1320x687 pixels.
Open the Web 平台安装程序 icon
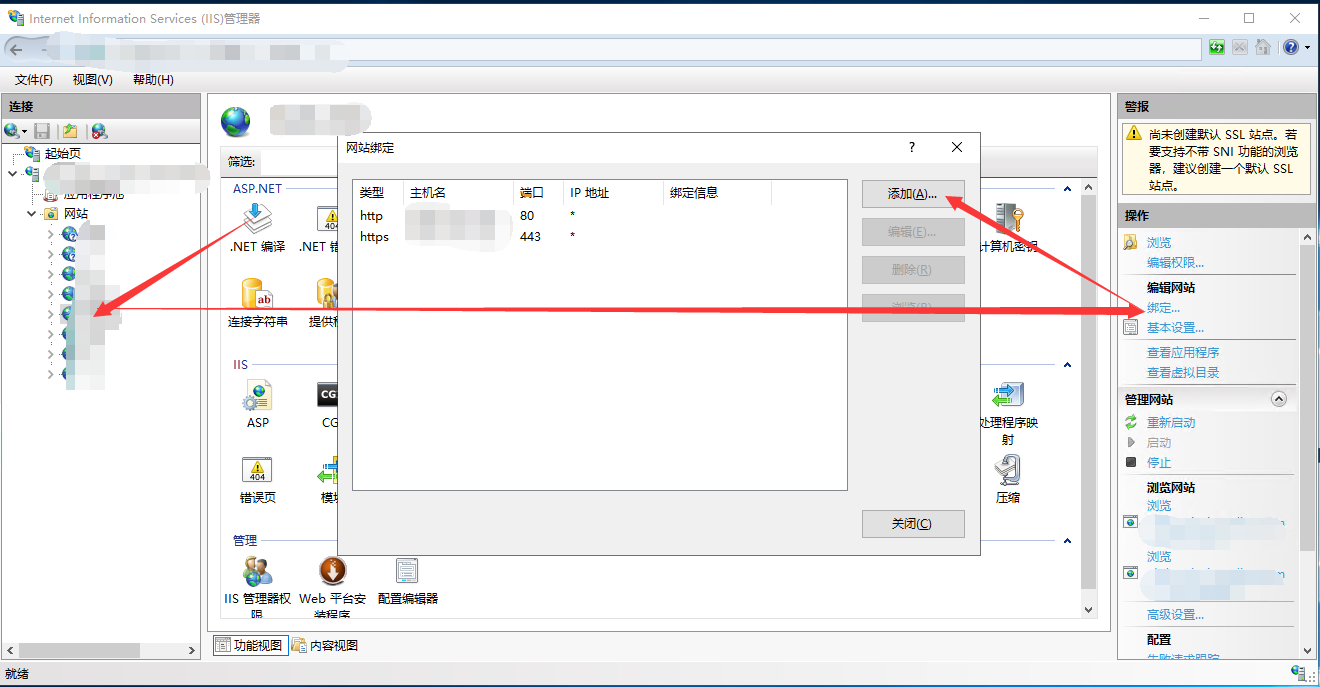(x=333, y=571)
